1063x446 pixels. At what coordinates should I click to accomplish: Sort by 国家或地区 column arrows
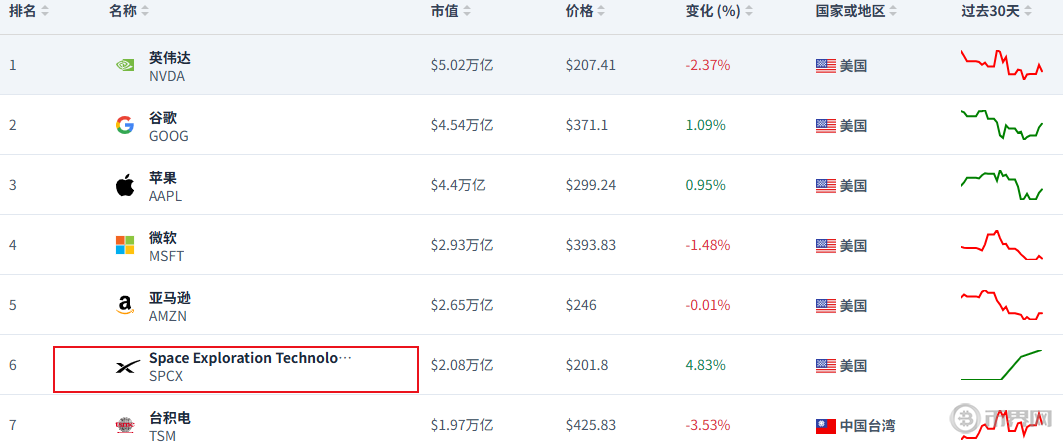point(893,12)
